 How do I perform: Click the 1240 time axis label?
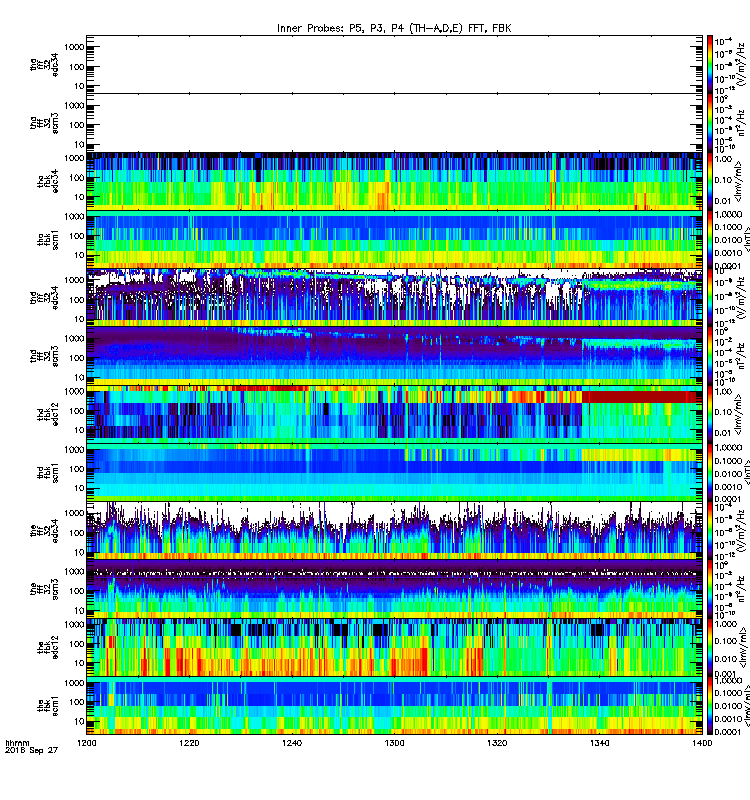292,743
